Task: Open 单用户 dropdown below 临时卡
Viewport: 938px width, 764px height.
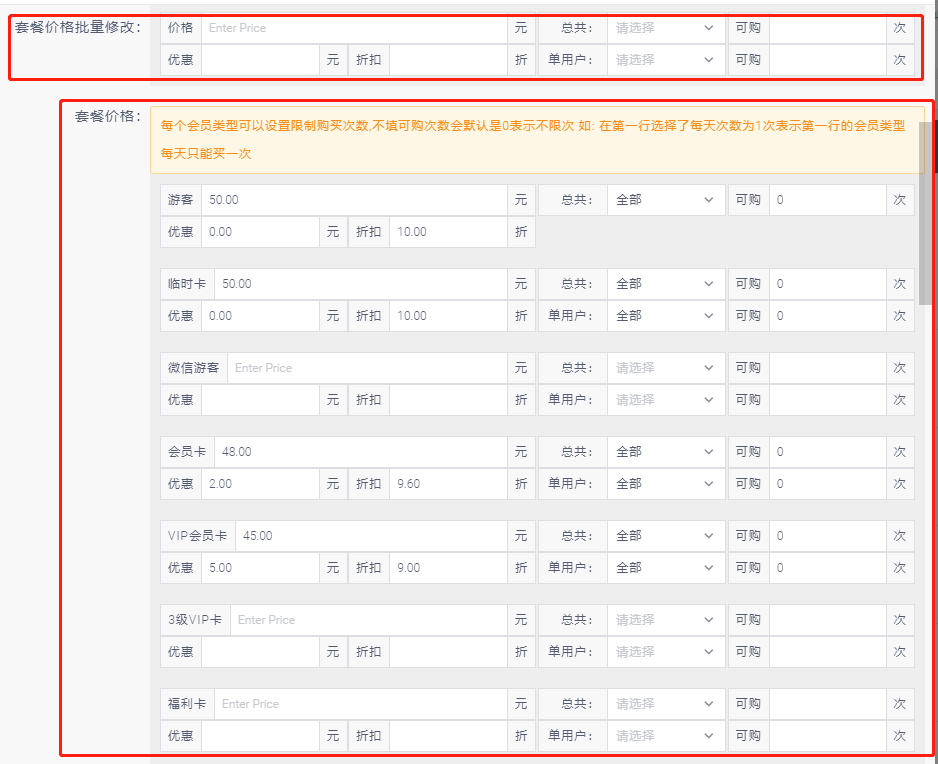Action: 666,316
